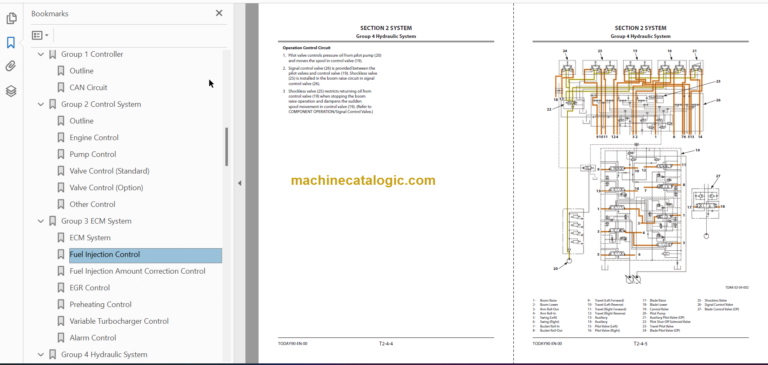Open the Group 2 Control System bookmark
The height and width of the screenshot is (365, 768).
click(x=101, y=104)
